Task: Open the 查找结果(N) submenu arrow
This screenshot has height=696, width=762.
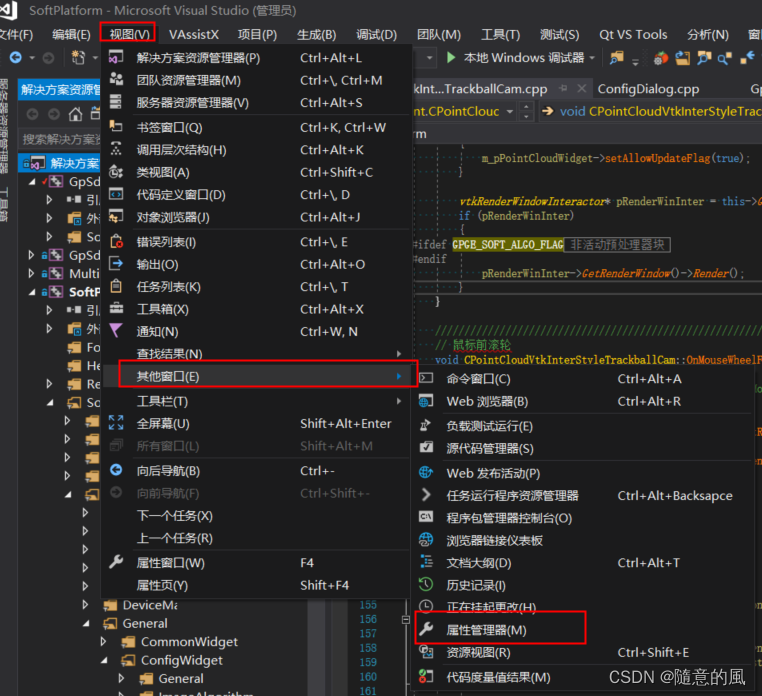Action: pyautogui.click(x=399, y=354)
